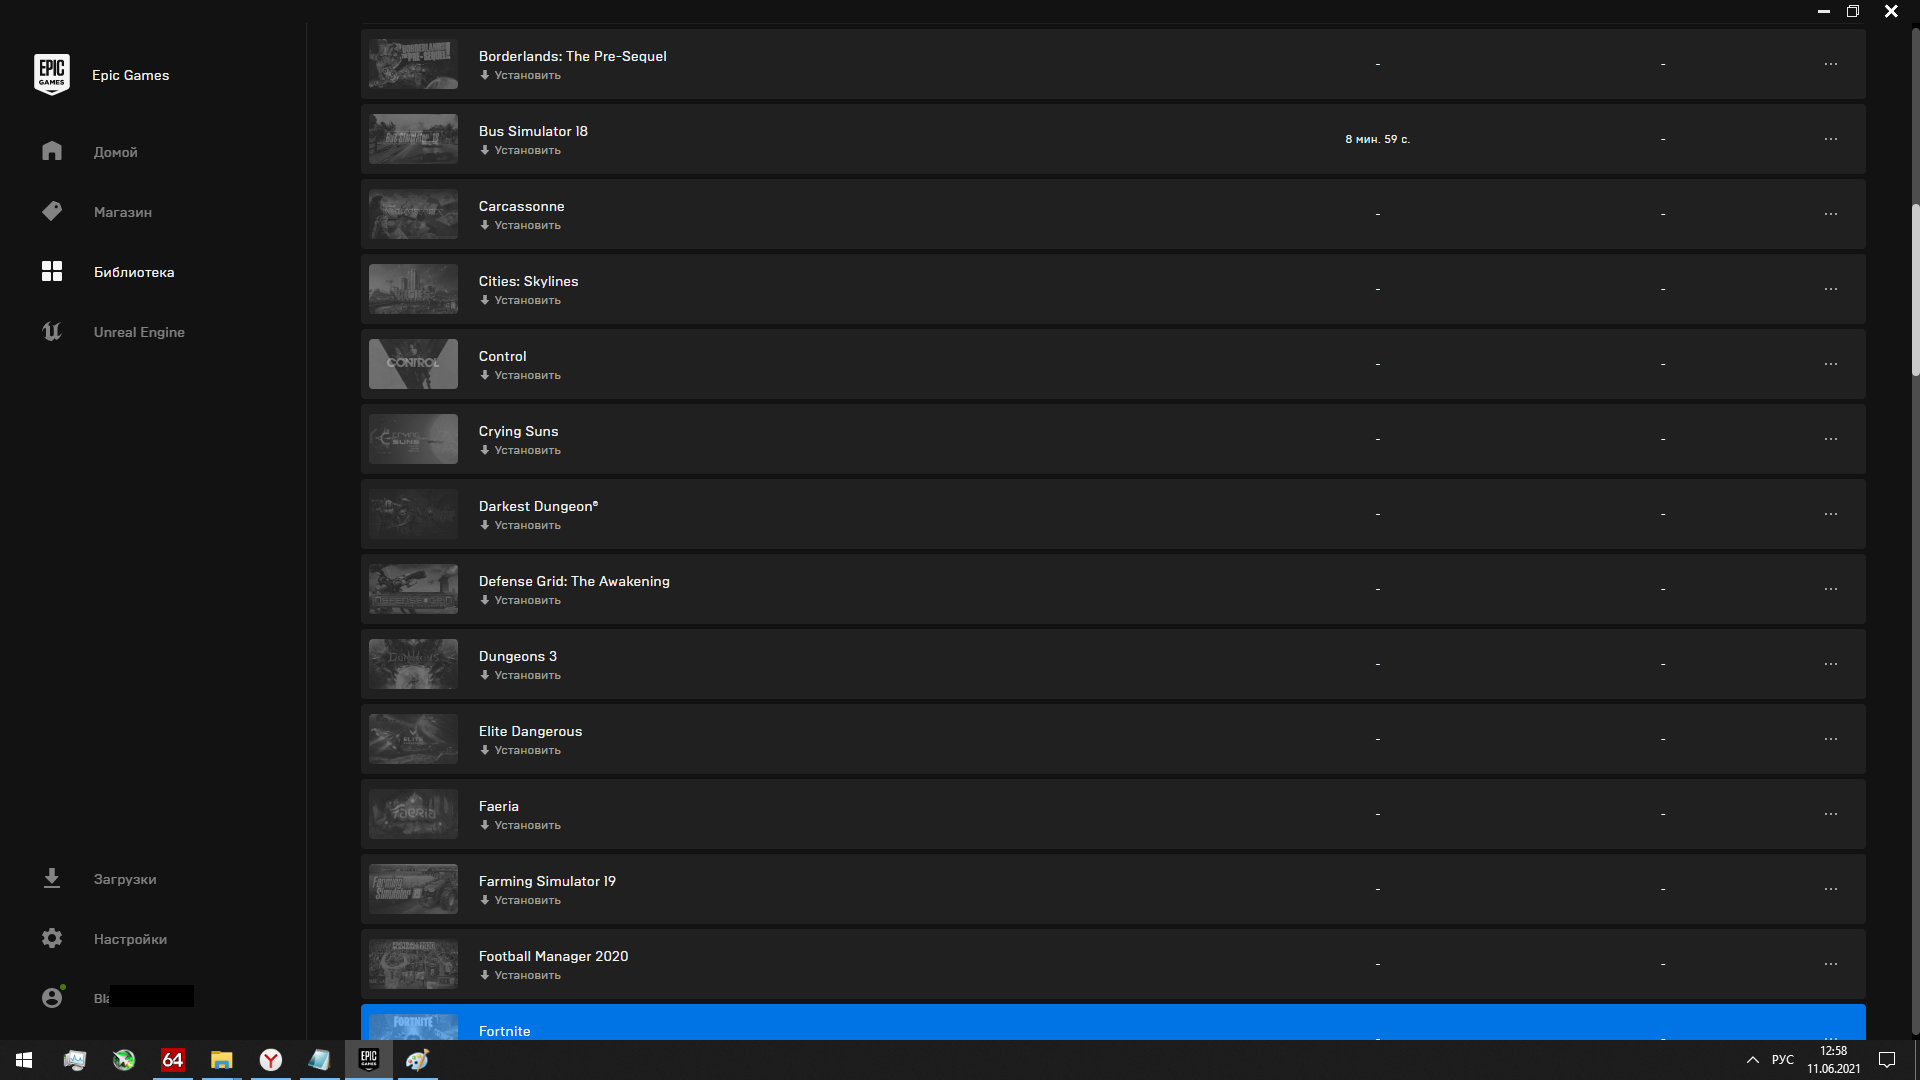Open options menu for Faeria
Screen dimensions: 1920x1080
(1831, 814)
